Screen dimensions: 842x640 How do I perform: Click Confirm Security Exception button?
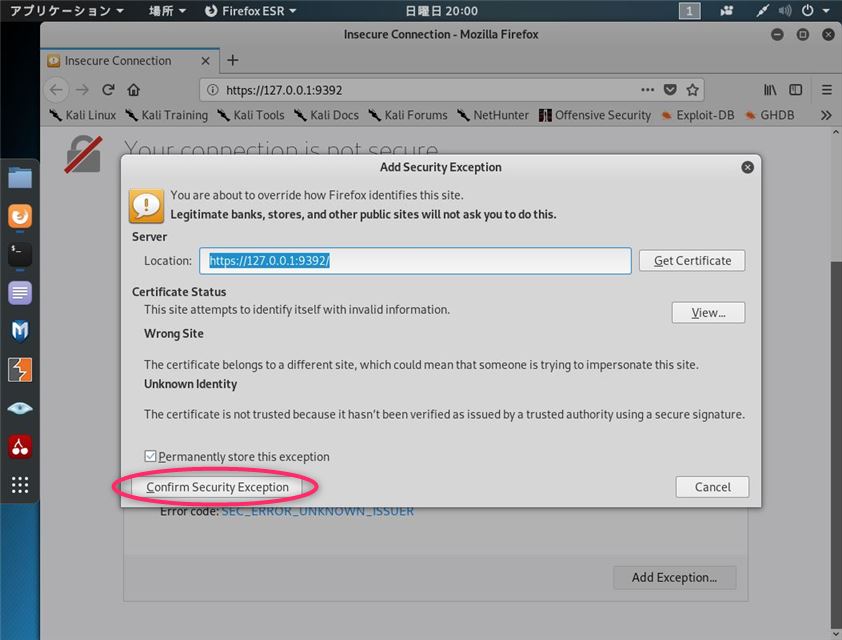(217, 487)
